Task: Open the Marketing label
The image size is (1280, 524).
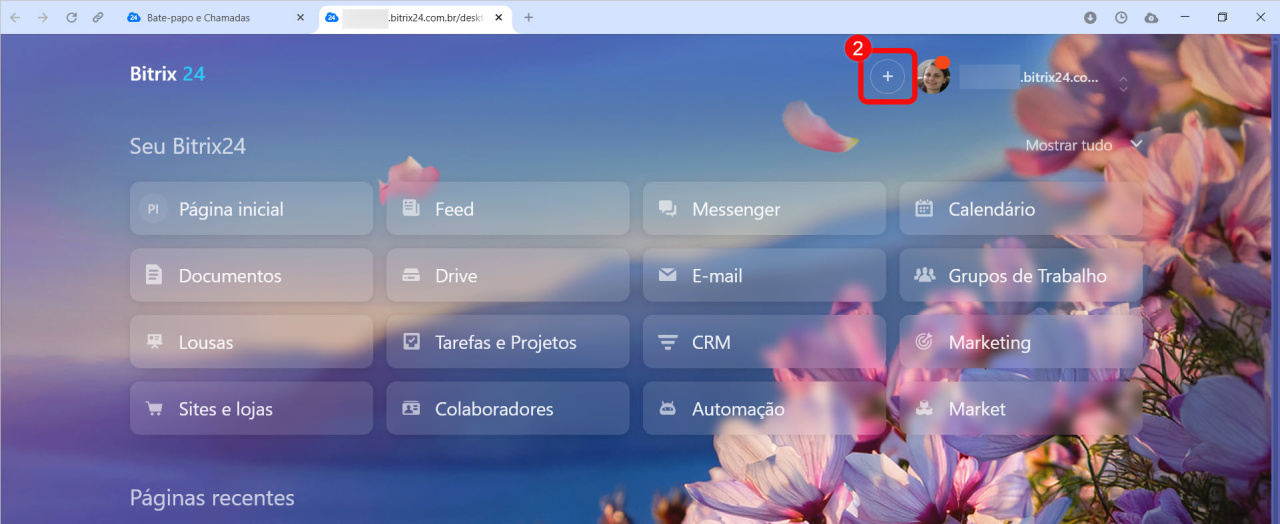Action: coord(989,342)
